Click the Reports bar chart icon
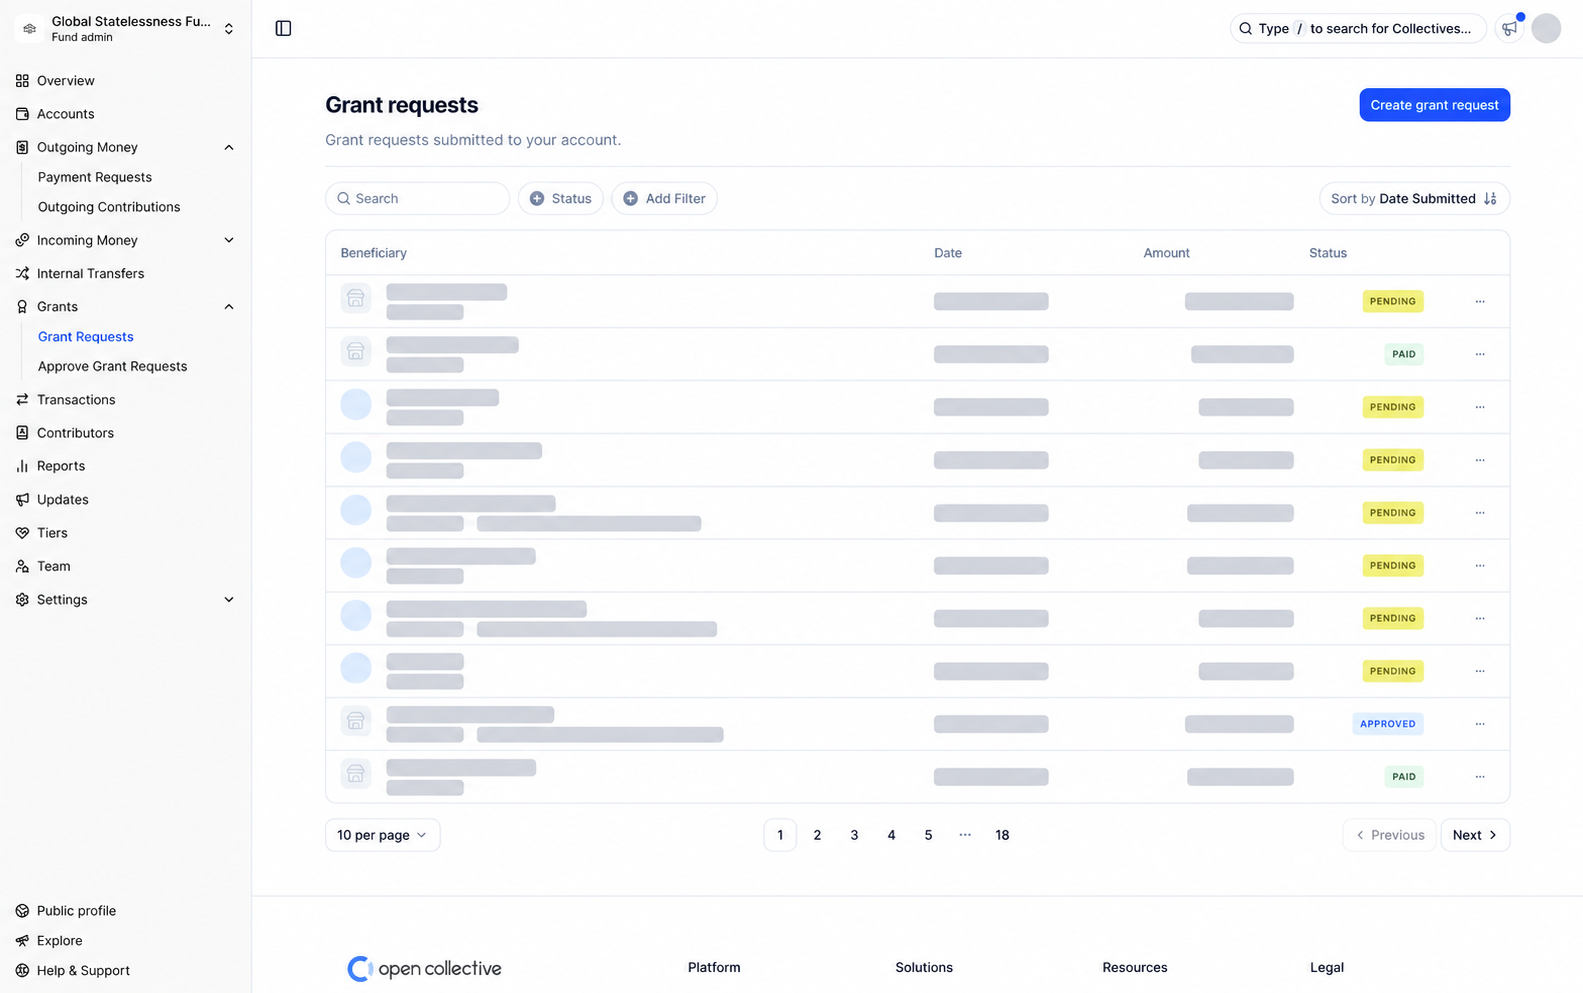Screen dimensions: 1583x993 (x=22, y=466)
